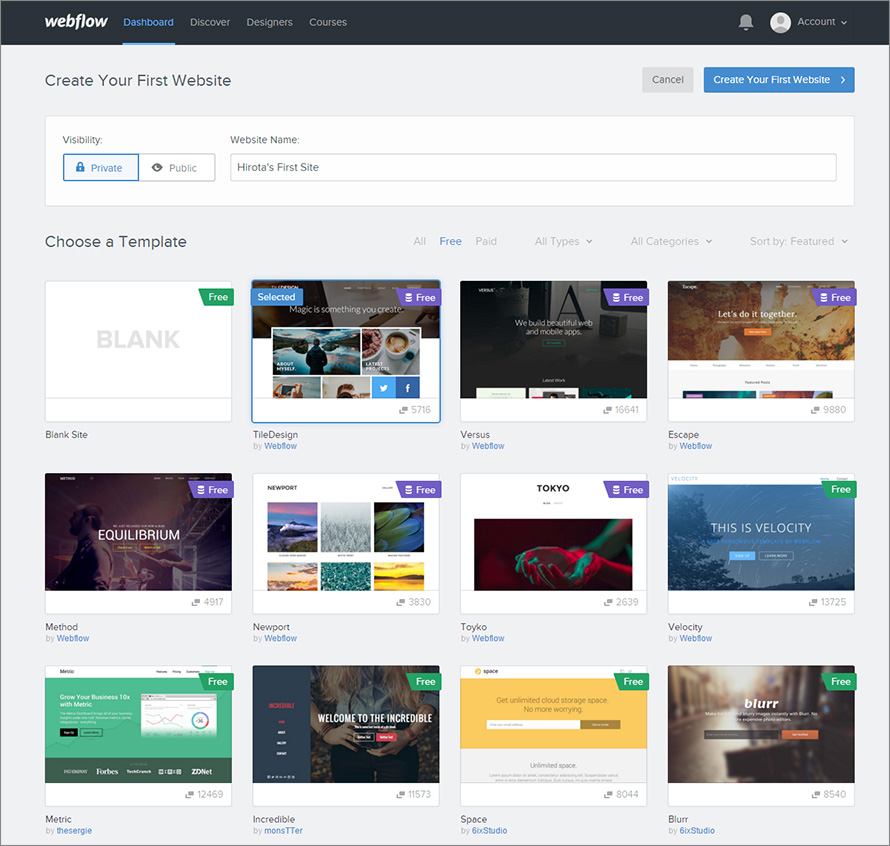Click the clone count icon on Velocity

[x=813, y=602]
